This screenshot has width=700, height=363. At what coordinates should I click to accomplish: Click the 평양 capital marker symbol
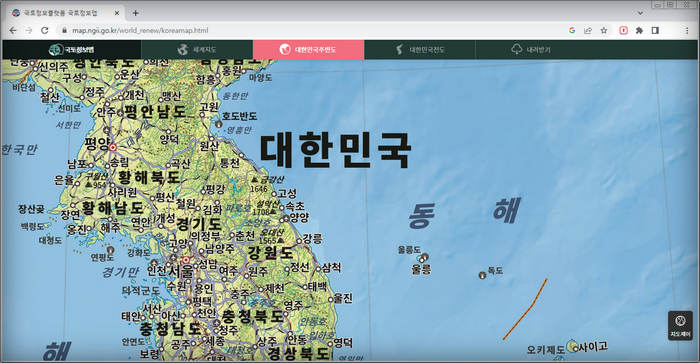(113, 147)
